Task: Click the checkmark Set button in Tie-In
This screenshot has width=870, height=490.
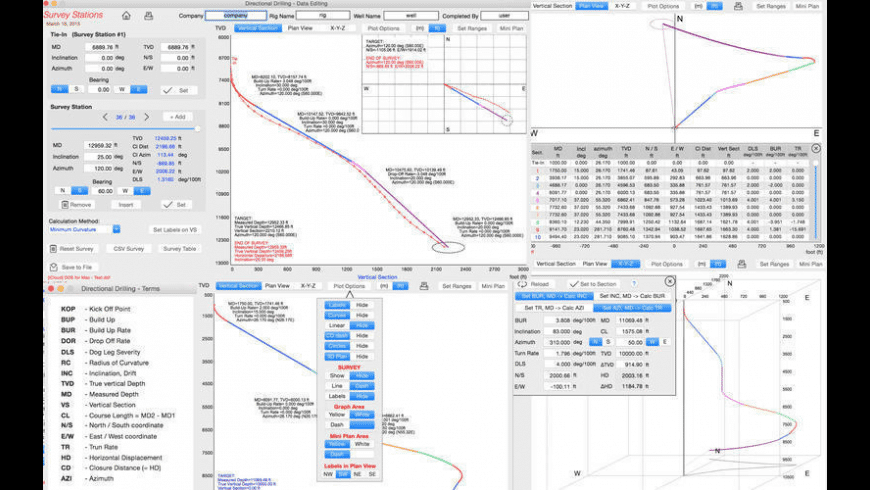Action: (178, 90)
